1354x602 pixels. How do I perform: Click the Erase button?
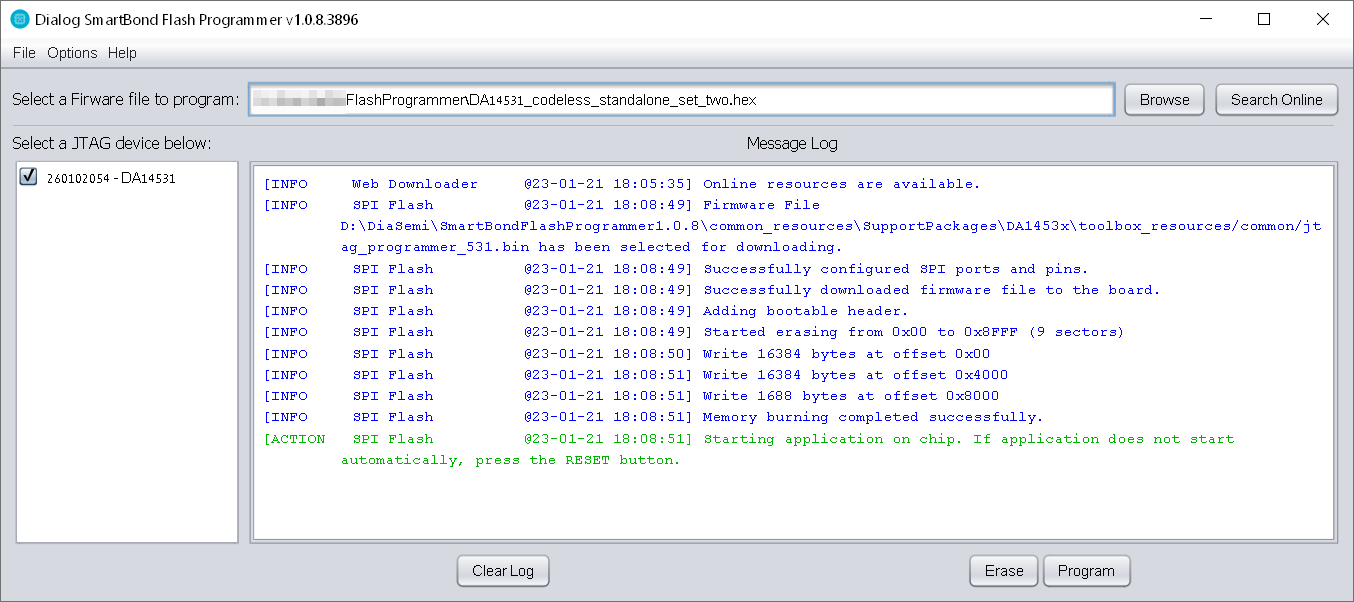tap(1004, 571)
